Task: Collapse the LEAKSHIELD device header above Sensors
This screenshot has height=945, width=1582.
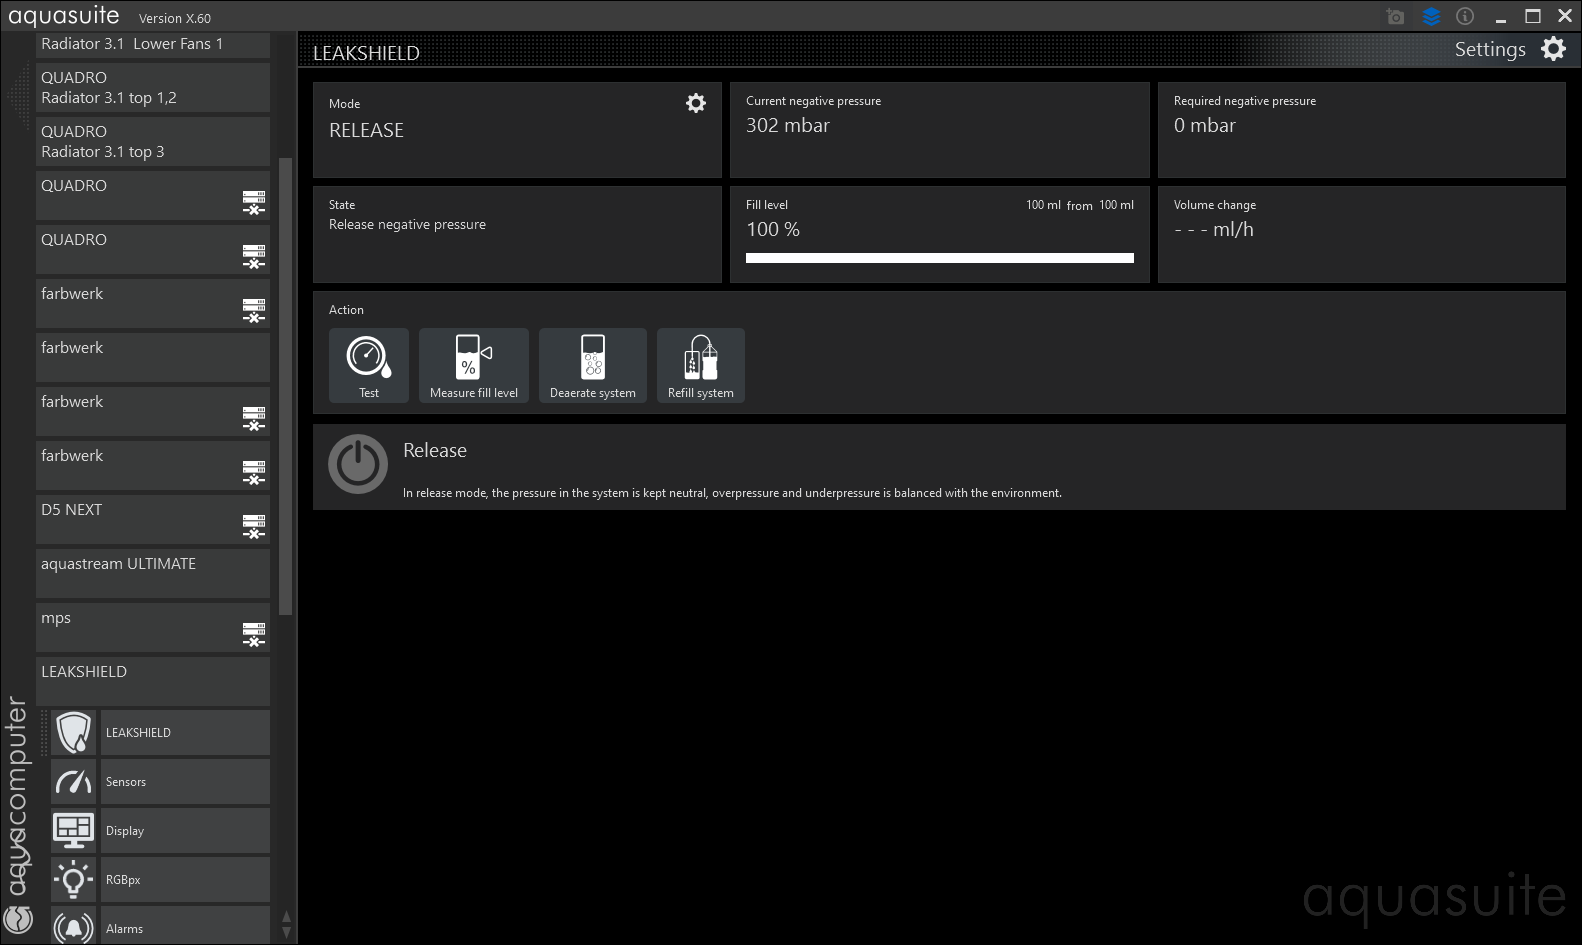Action: [153, 681]
